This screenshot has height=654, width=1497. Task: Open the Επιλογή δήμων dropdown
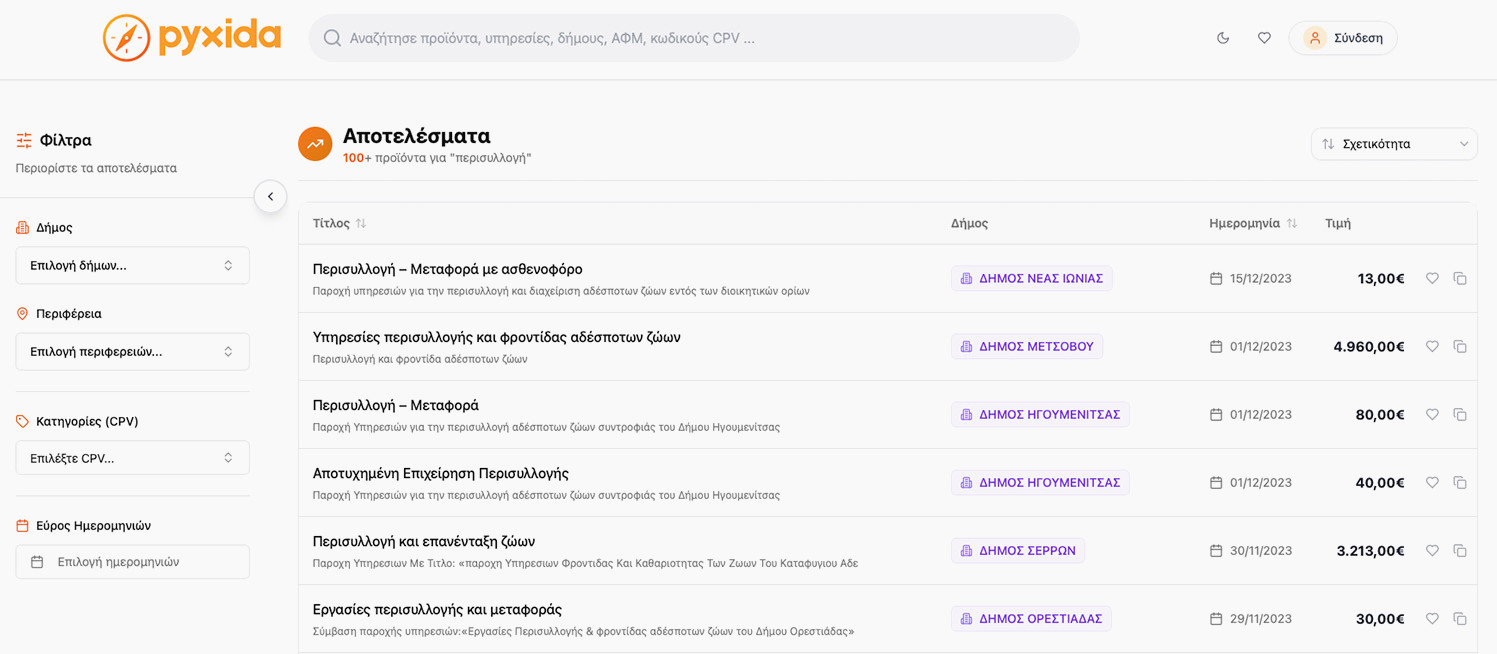point(132,266)
